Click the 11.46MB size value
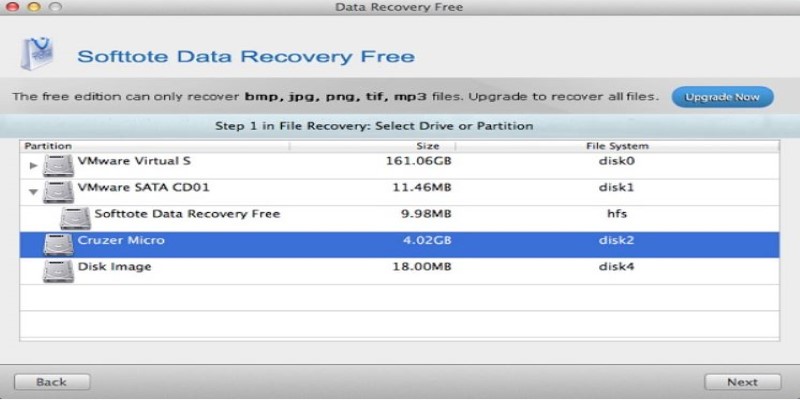Screen dimensions: 800x400 [421, 188]
